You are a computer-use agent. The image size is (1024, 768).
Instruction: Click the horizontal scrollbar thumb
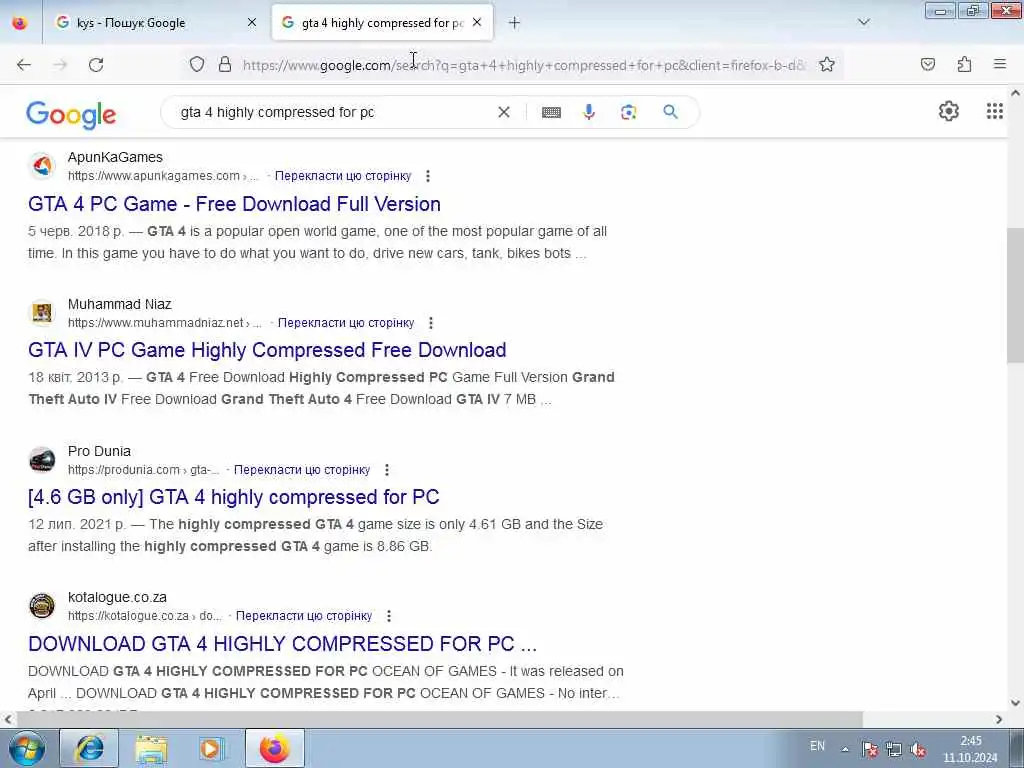pos(440,720)
